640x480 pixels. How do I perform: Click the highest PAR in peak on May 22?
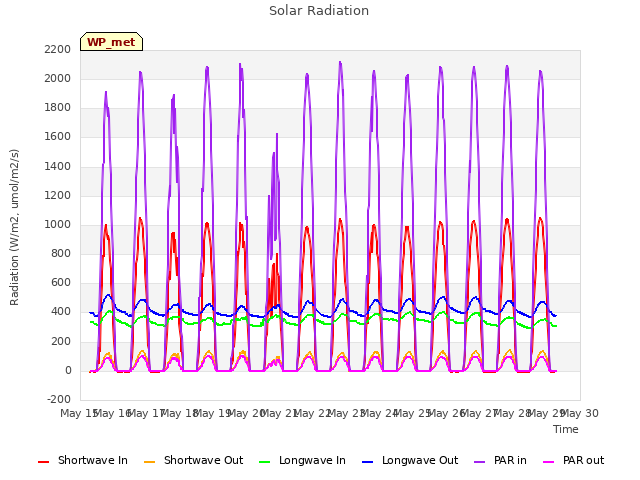coord(340,64)
